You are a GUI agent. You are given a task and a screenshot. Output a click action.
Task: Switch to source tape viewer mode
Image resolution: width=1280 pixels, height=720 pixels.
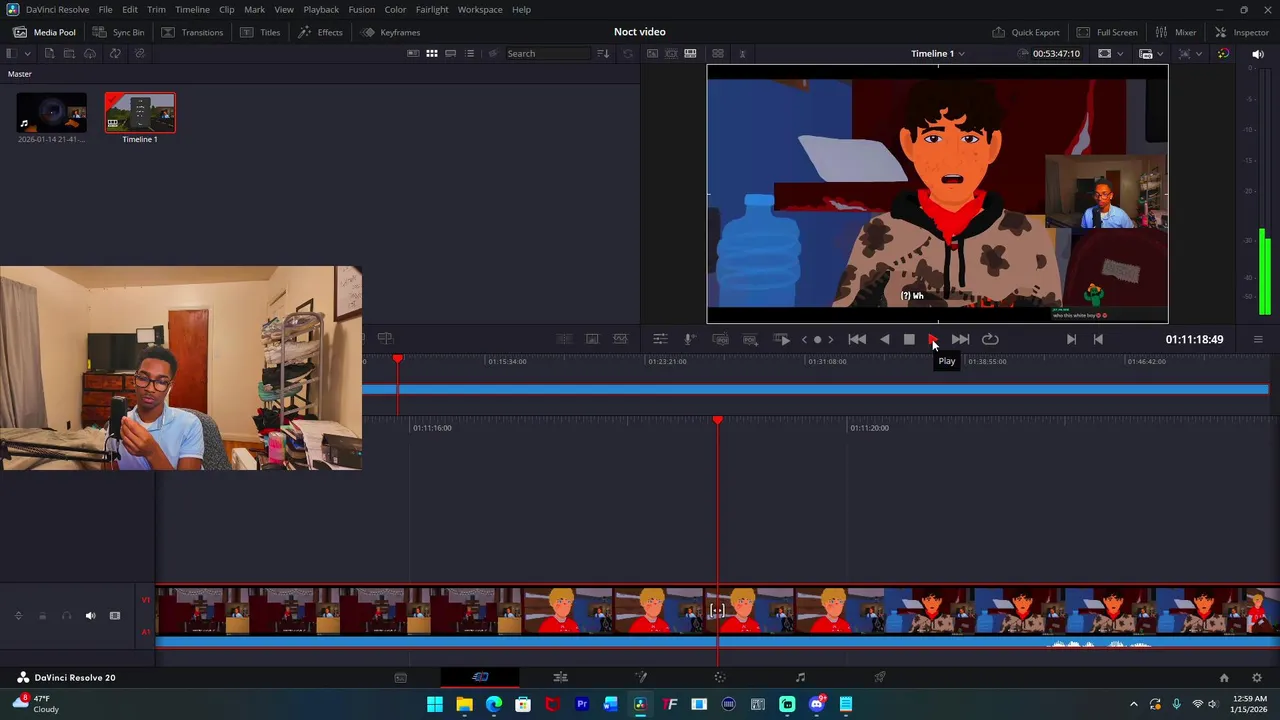pos(671,53)
